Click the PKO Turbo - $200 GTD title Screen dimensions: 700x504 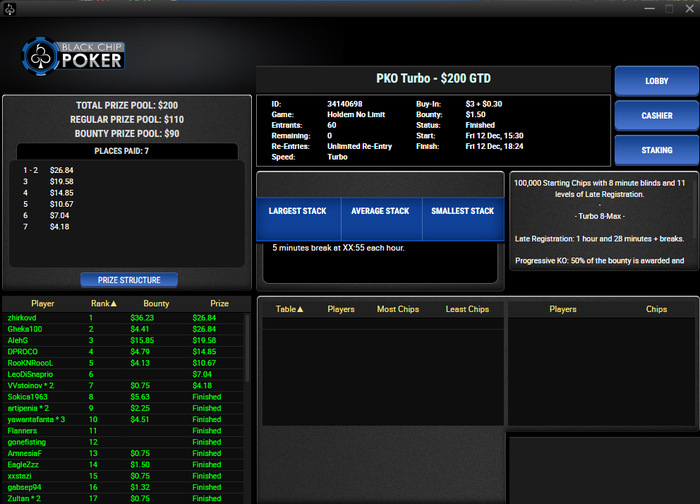tap(433, 79)
